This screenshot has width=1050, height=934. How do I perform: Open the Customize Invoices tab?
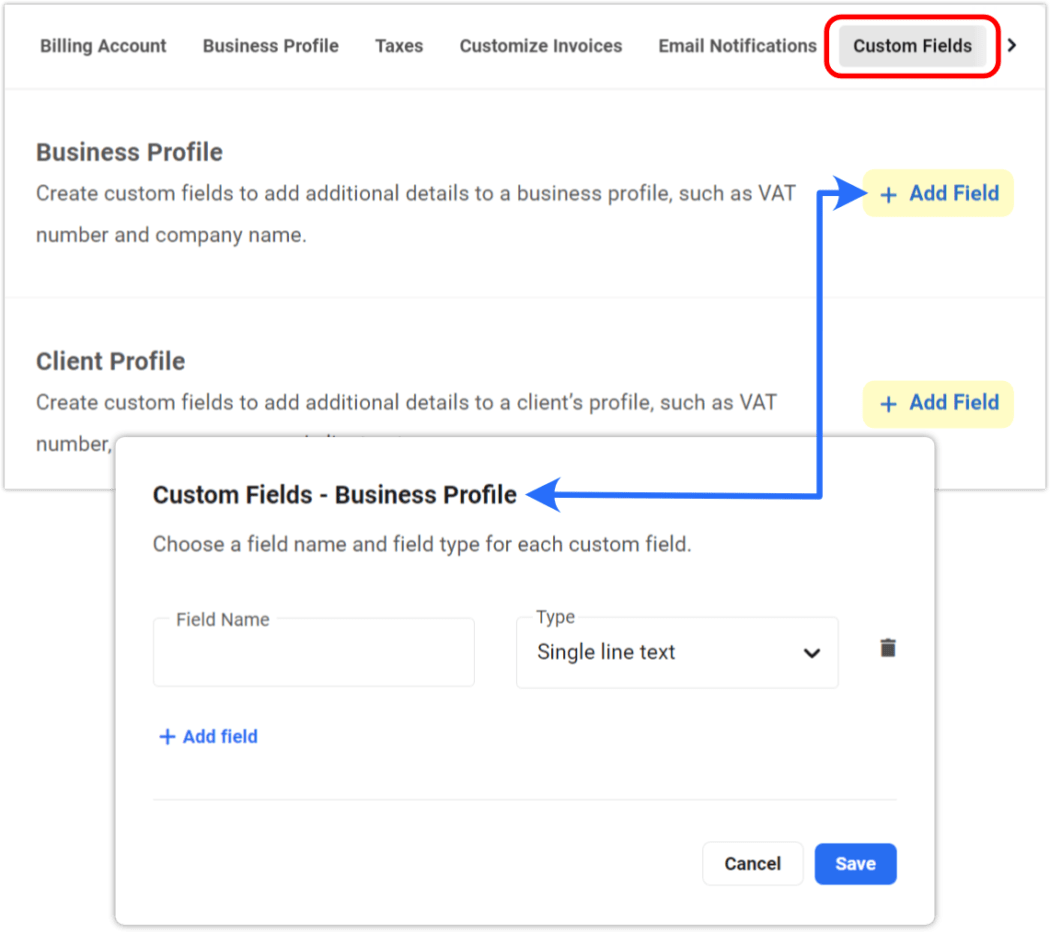(x=540, y=46)
